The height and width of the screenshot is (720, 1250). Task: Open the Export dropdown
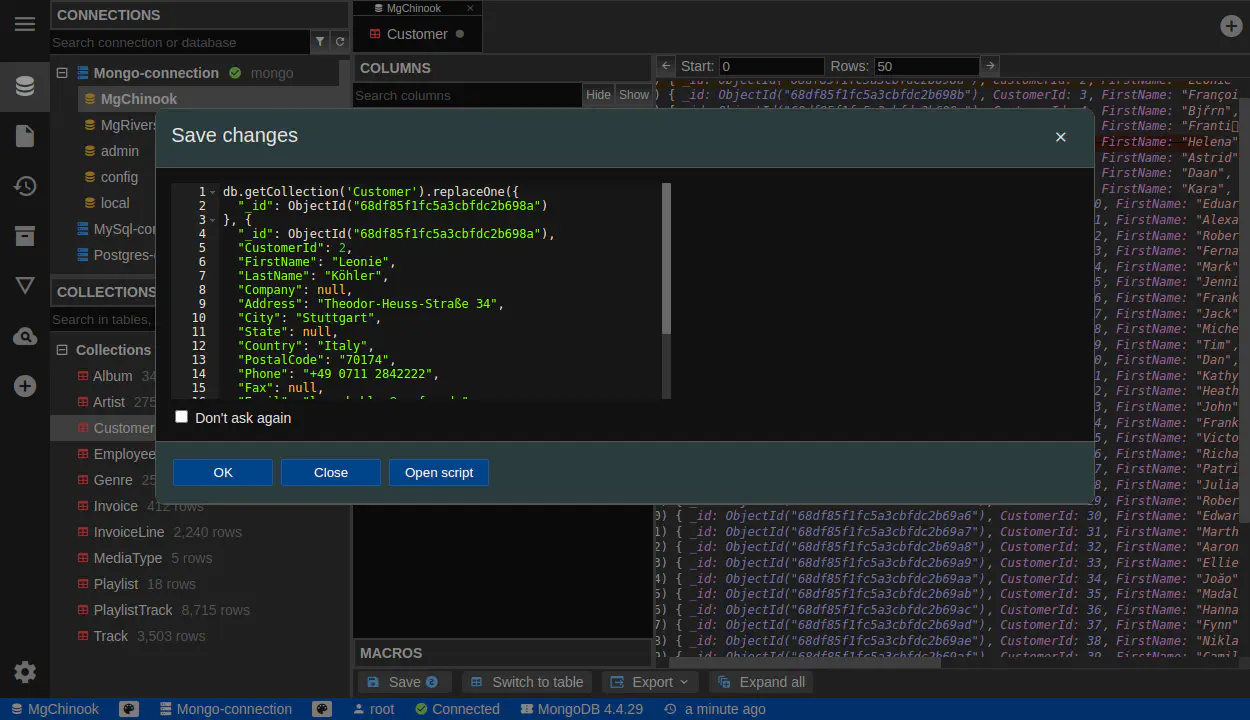coord(651,682)
